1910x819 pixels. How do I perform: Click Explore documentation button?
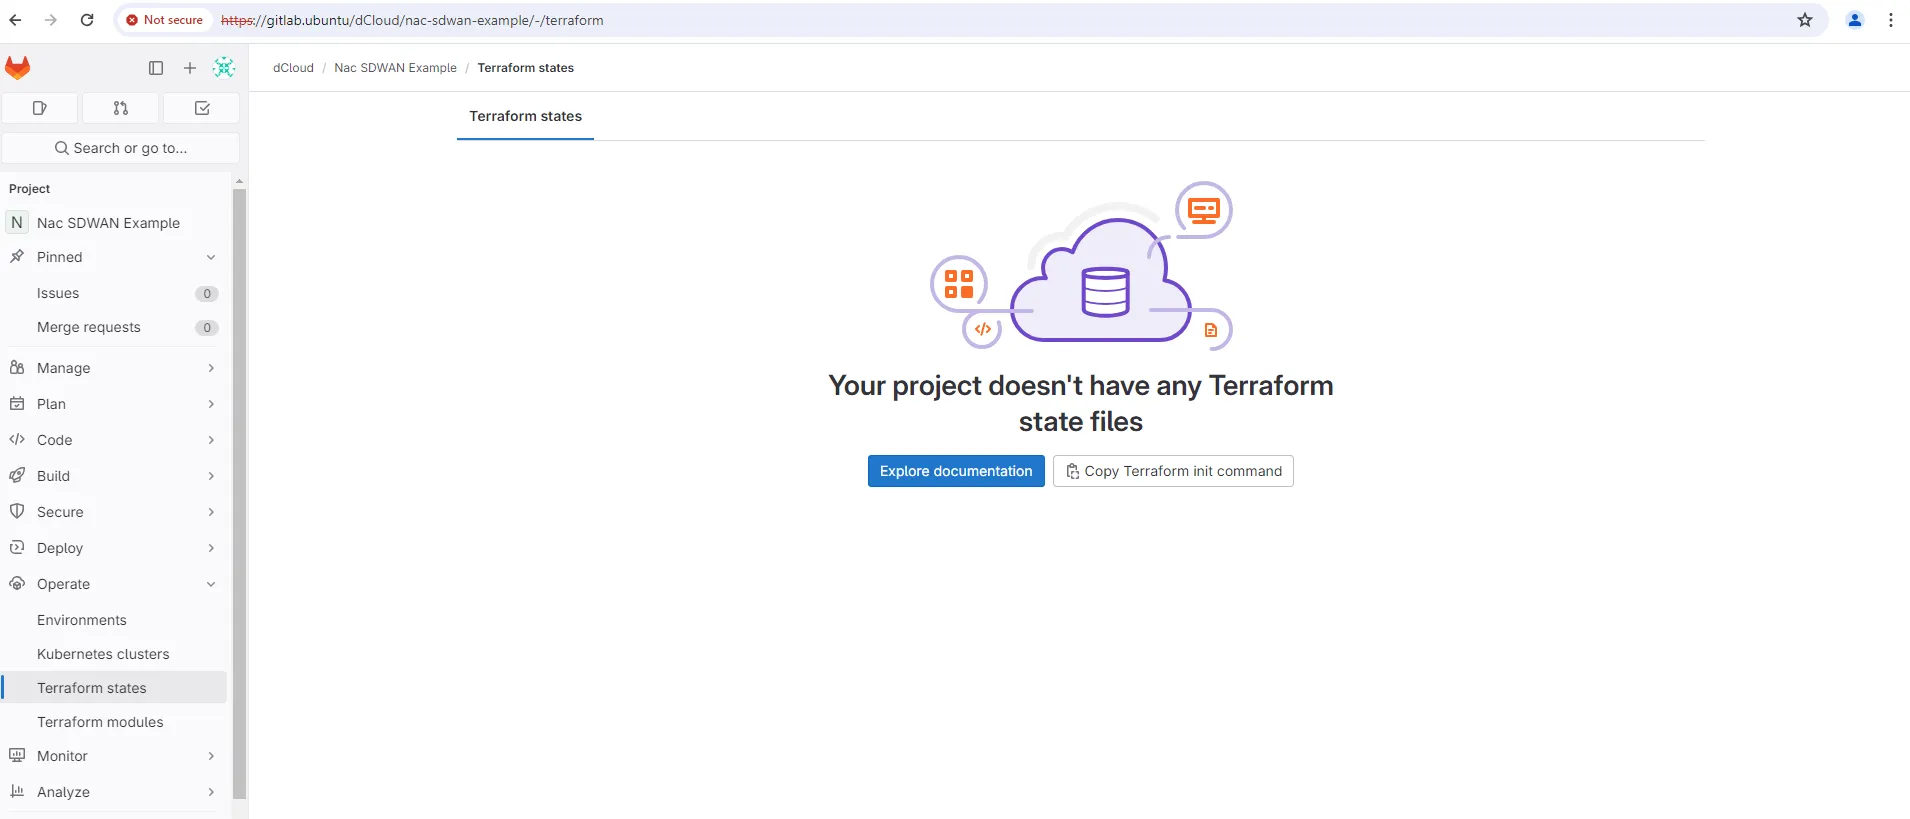[956, 471]
